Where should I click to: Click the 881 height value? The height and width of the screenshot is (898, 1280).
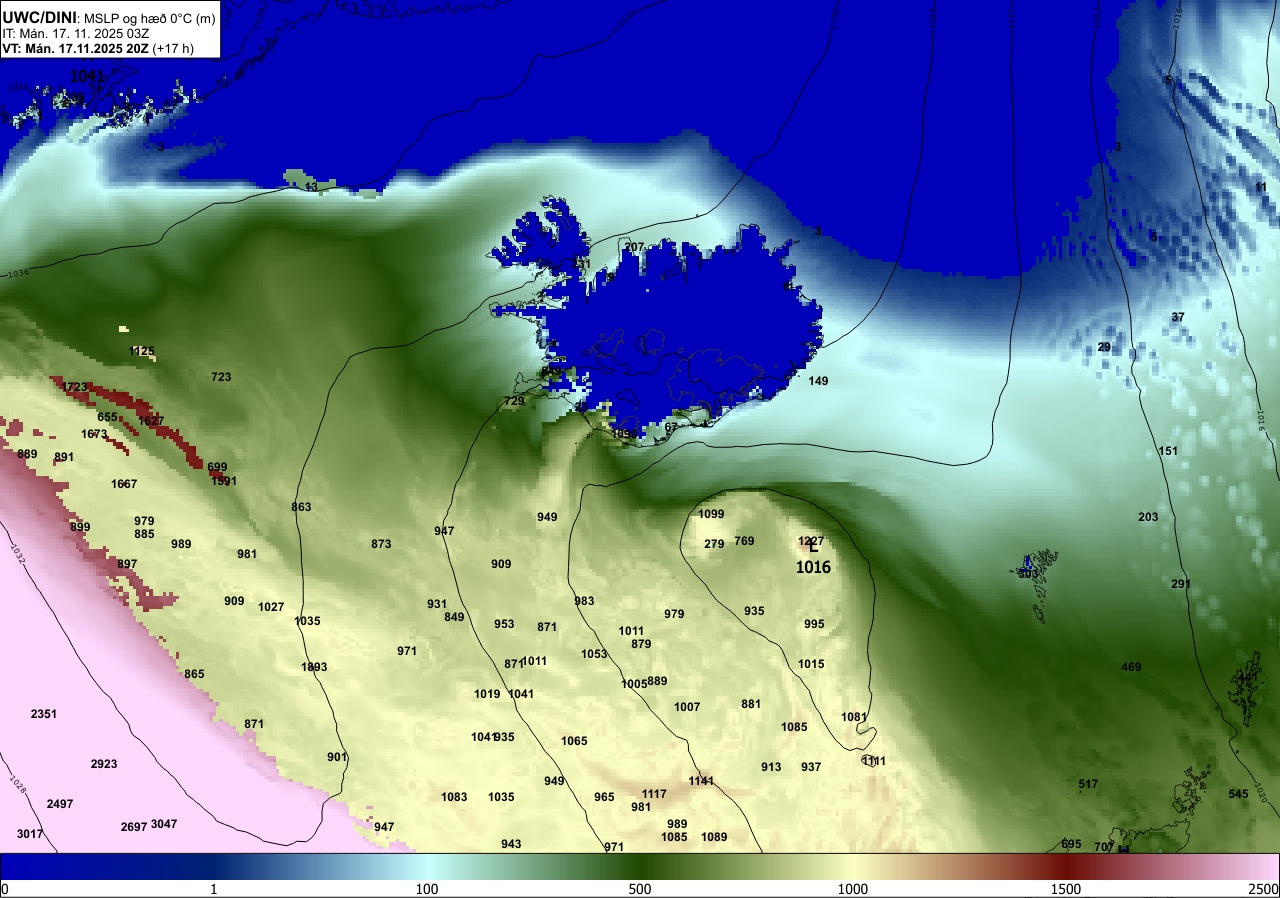click(x=751, y=704)
